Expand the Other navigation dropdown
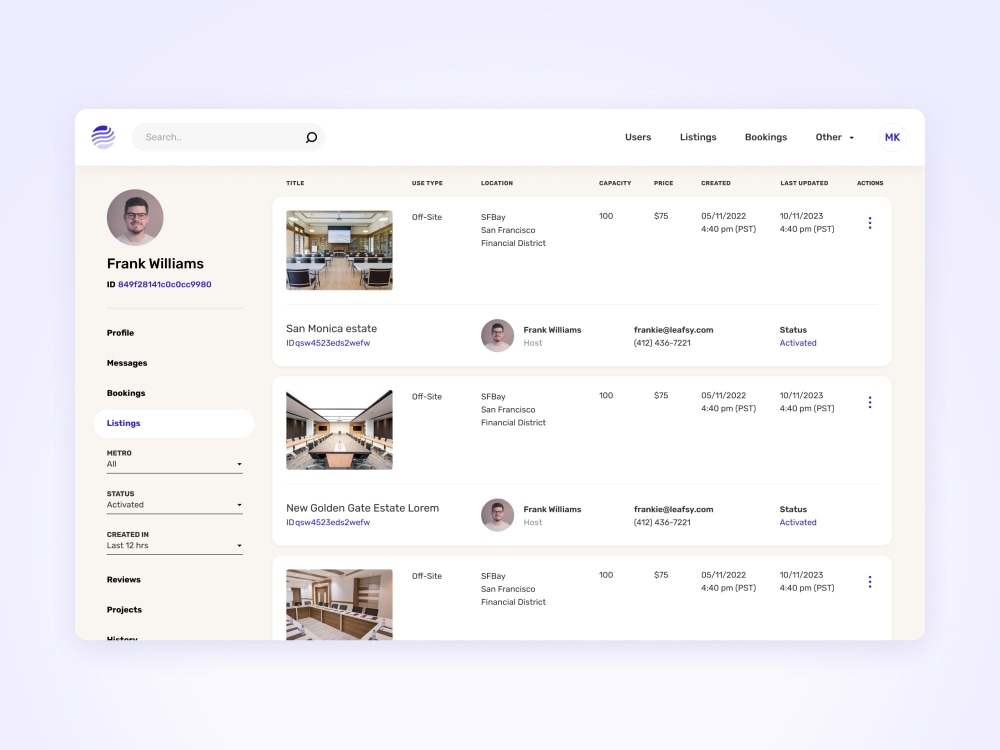The height and width of the screenshot is (750, 1000). (x=835, y=137)
